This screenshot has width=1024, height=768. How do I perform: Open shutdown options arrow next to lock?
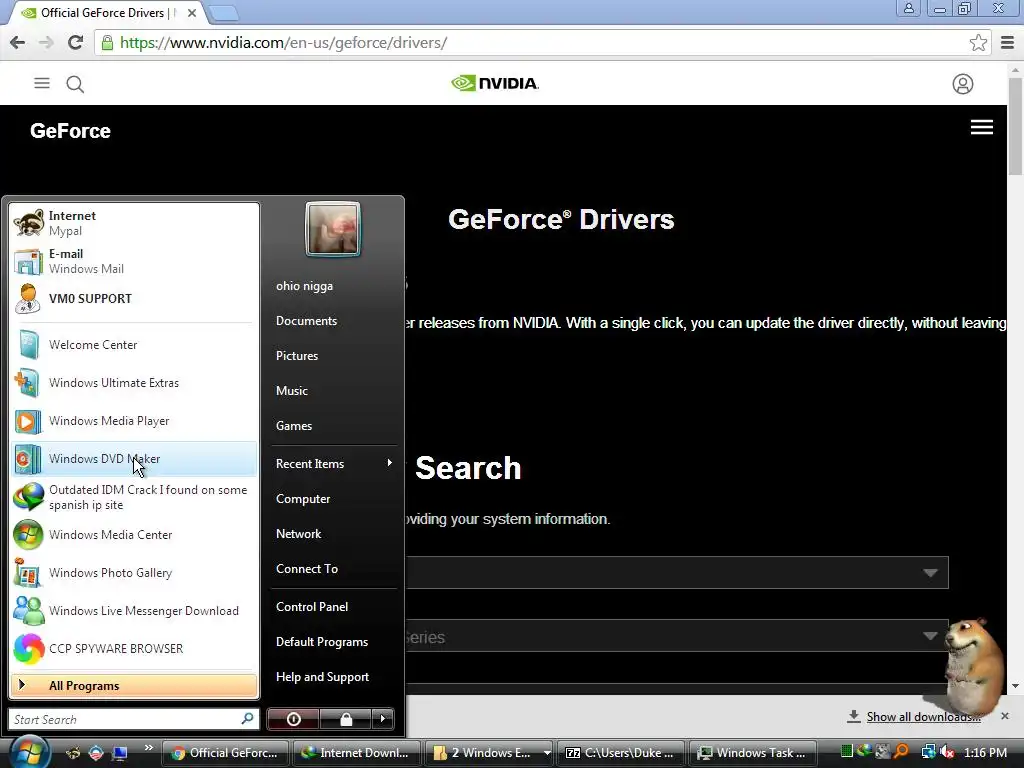point(383,719)
